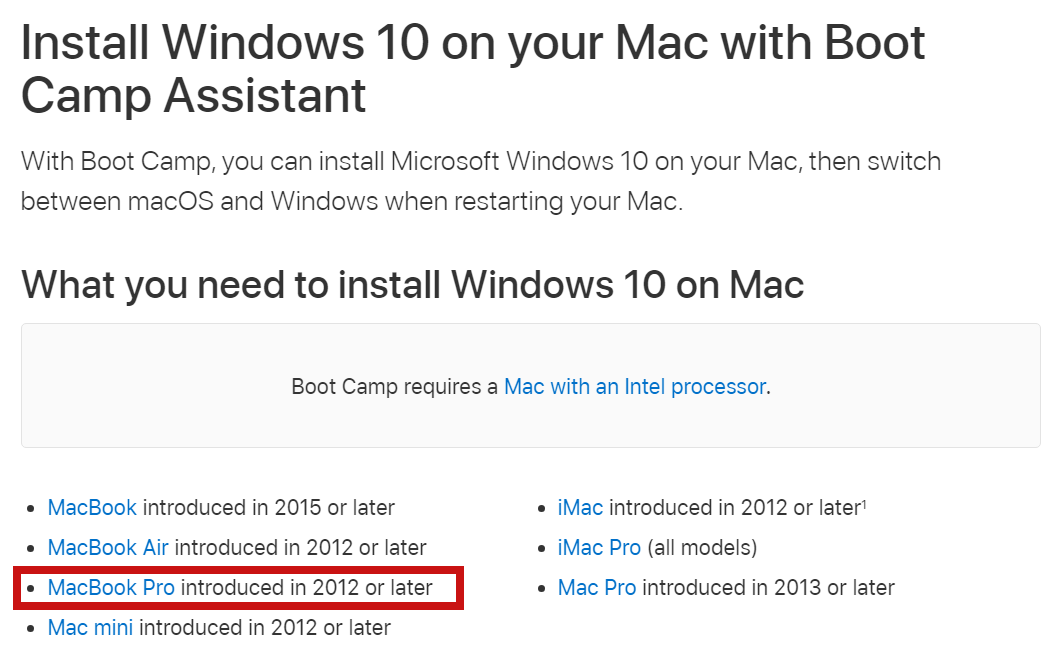This screenshot has height=660, width=1059.
Task: Click the bullet point before Mac mini
Action: tap(30, 629)
